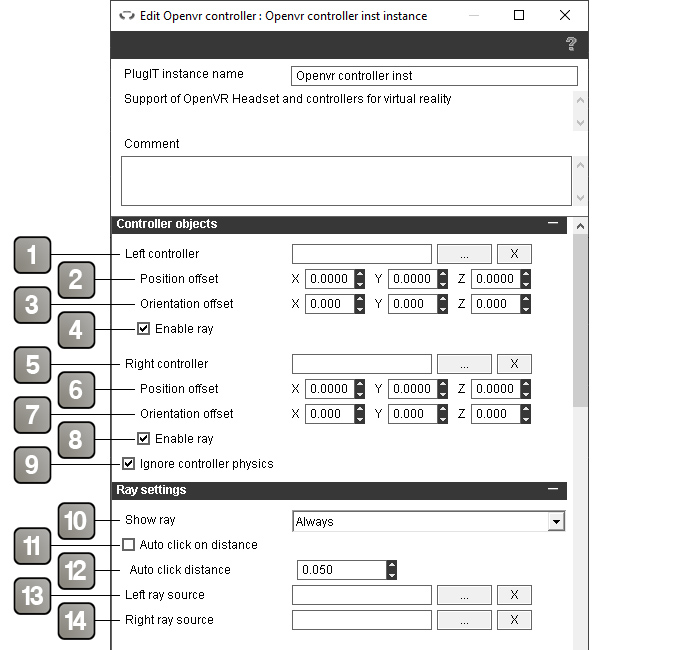Increase Left controller Position offset X

coord(360,274)
